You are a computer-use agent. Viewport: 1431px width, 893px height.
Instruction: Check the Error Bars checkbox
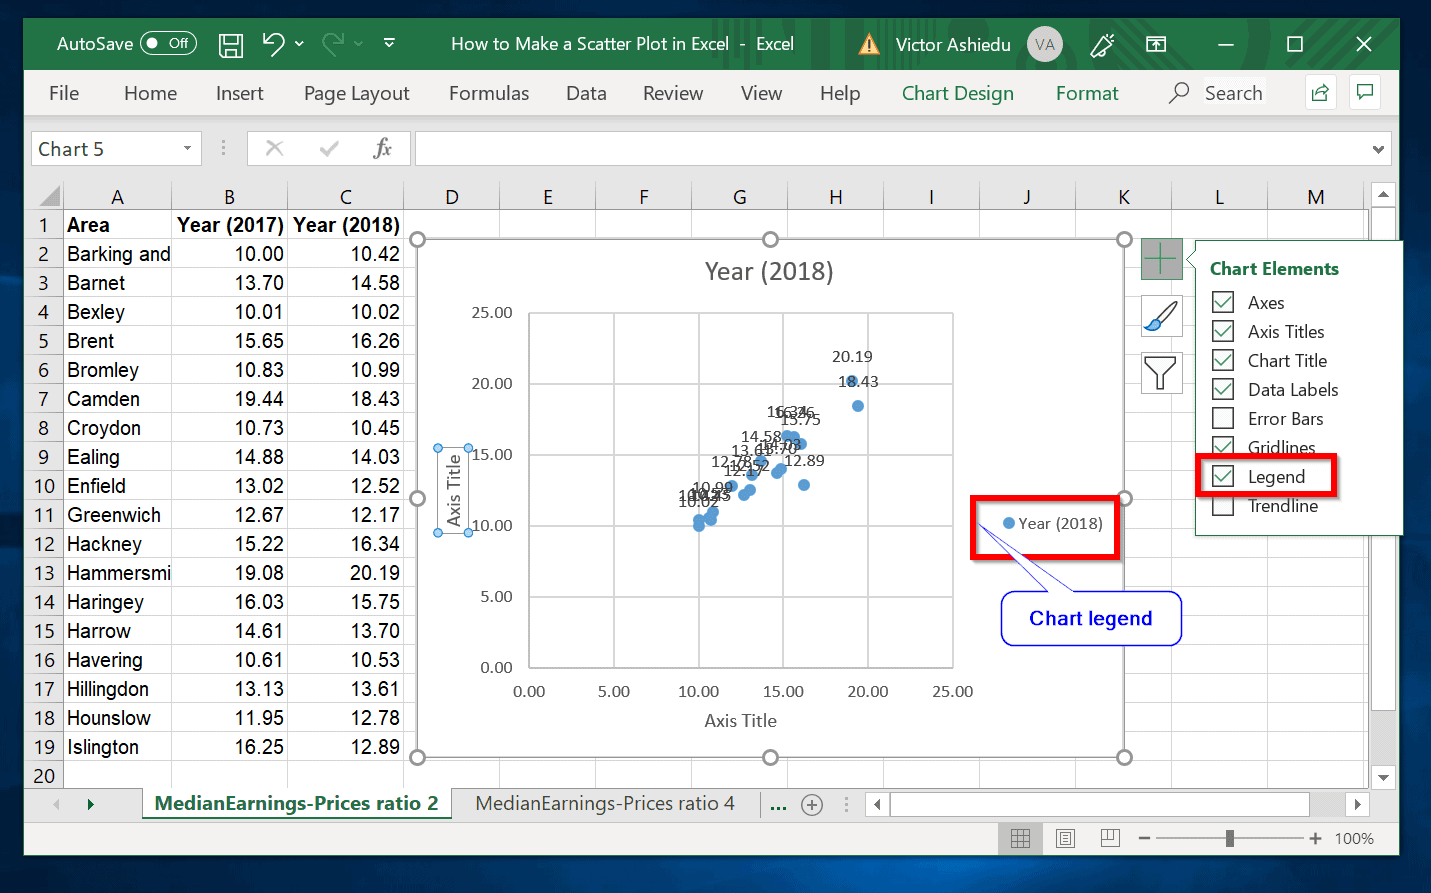tap(1222, 418)
